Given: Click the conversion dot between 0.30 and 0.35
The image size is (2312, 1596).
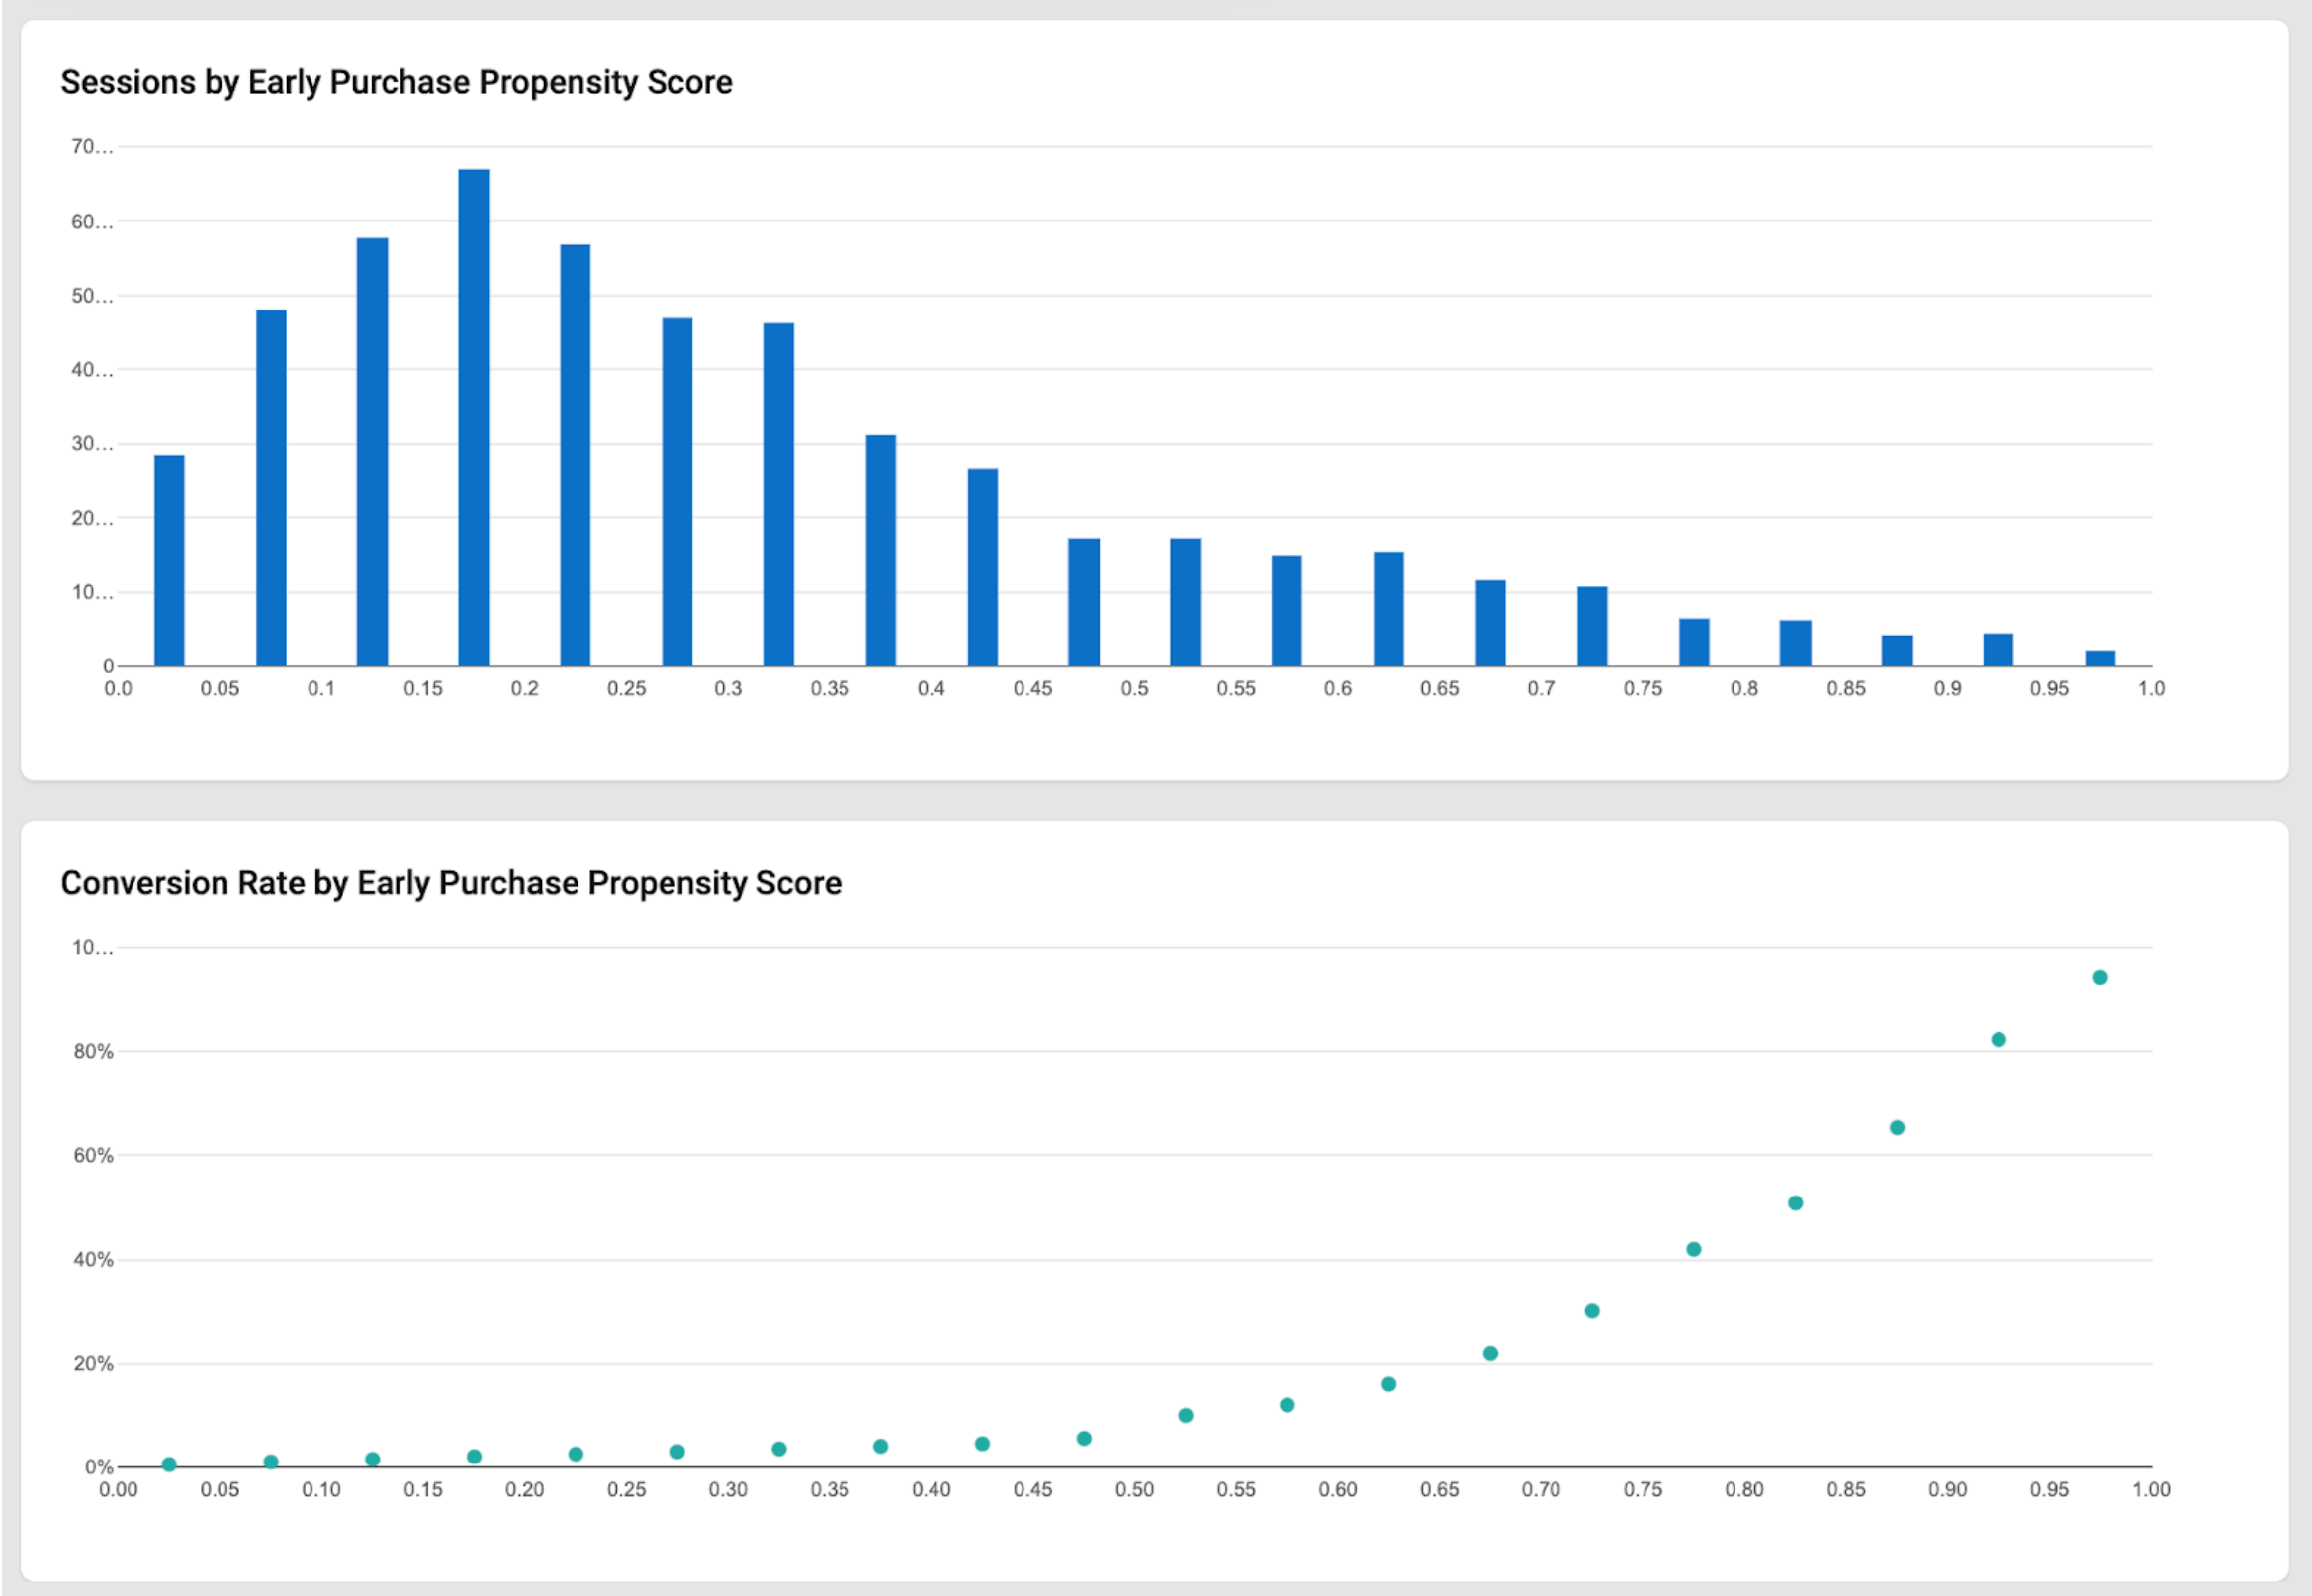Looking at the screenshot, I should pyautogui.click(x=779, y=1449).
